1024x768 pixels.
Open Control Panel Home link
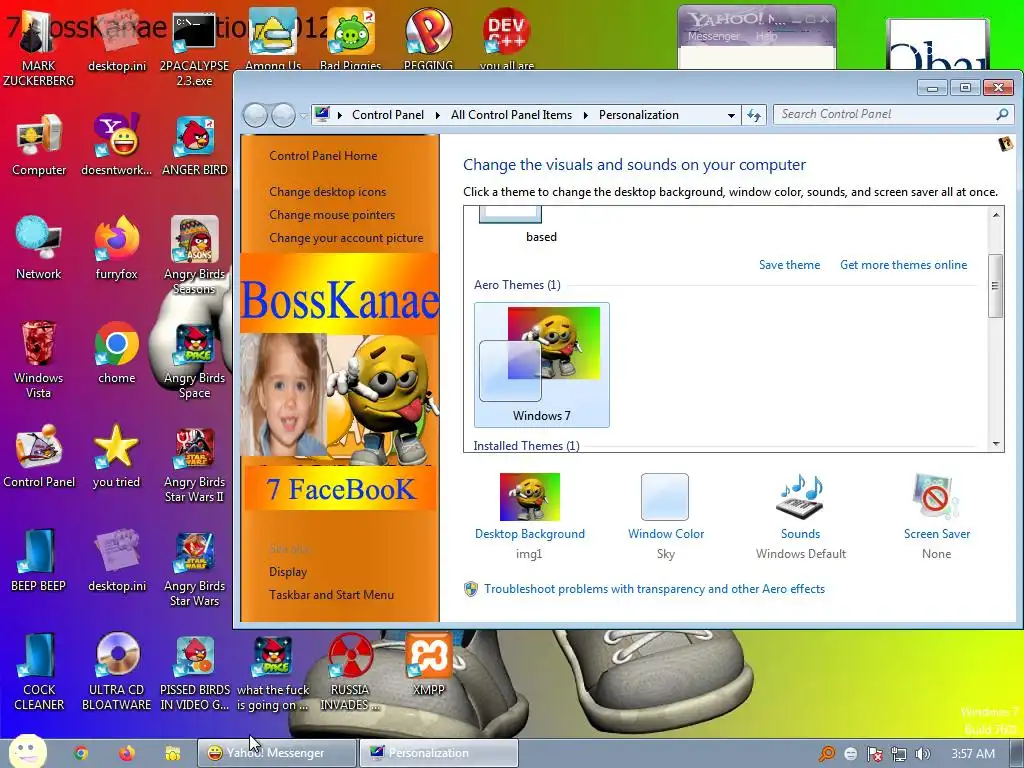[323, 155]
